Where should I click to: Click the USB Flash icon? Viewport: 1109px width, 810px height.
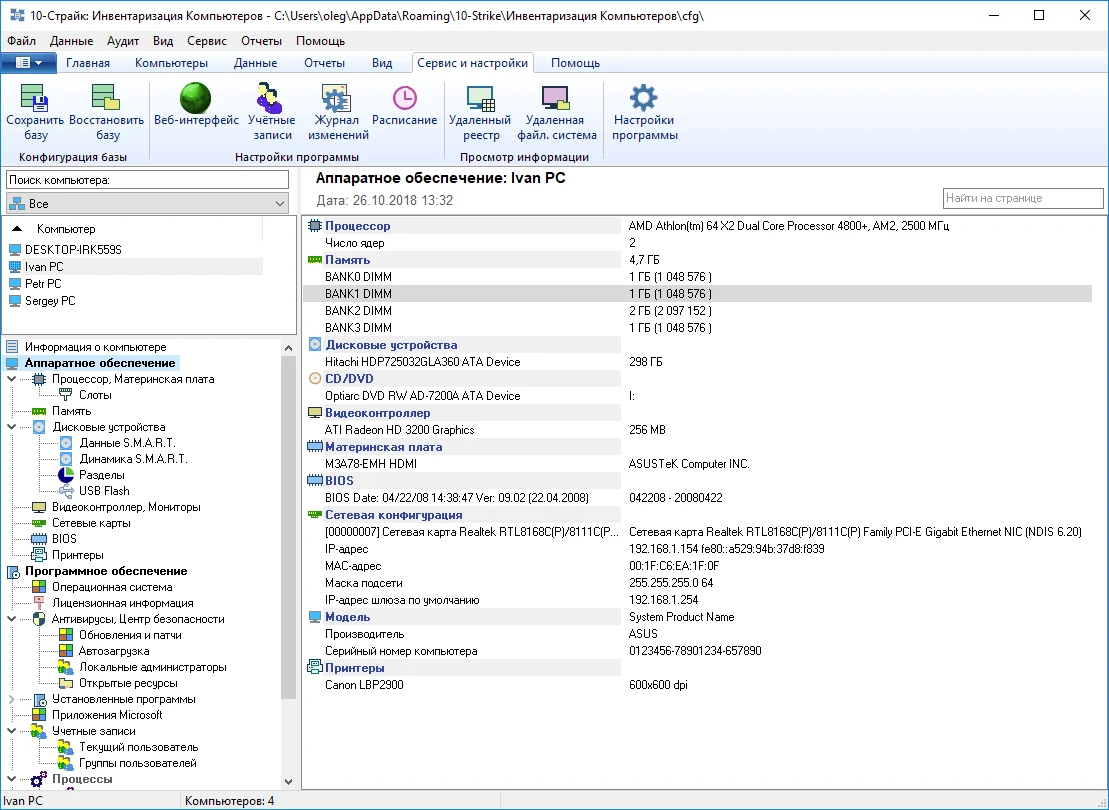[x=66, y=491]
